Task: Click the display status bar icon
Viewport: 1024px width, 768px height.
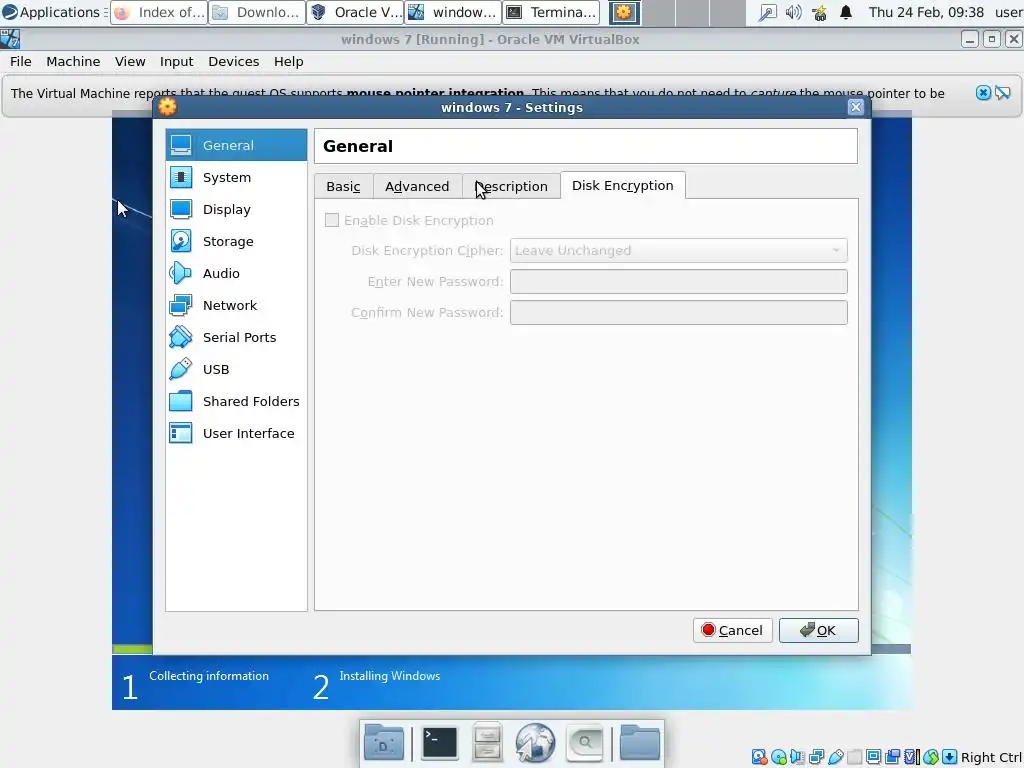Action: [x=873, y=757]
